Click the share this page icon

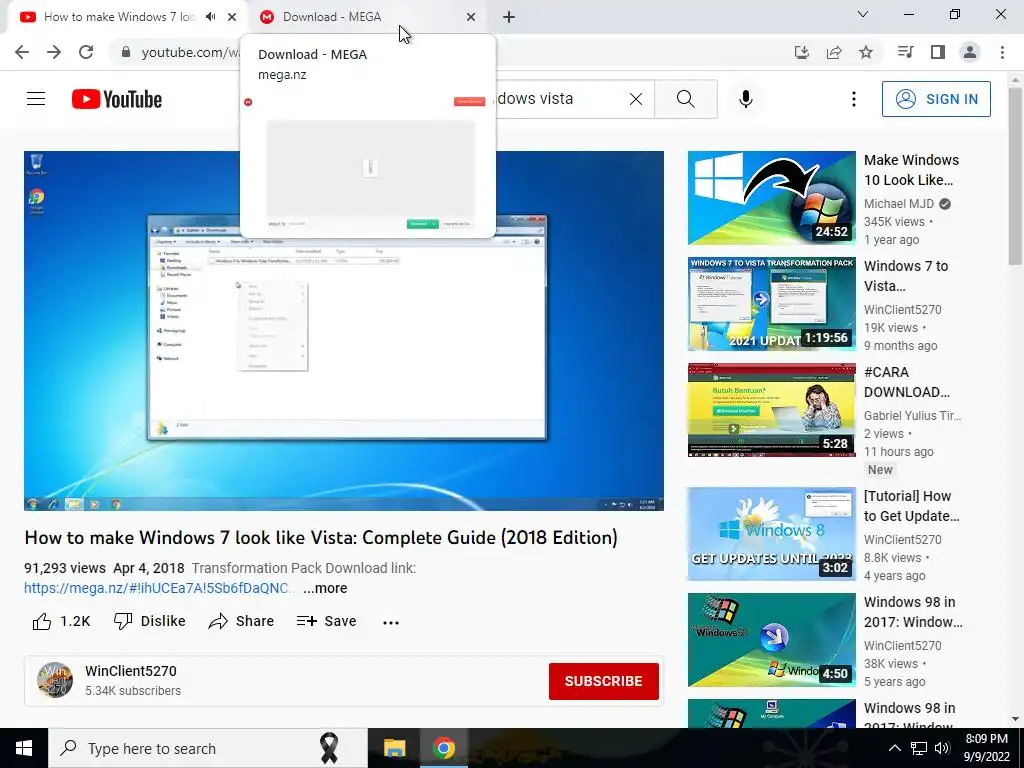(834, 52)
